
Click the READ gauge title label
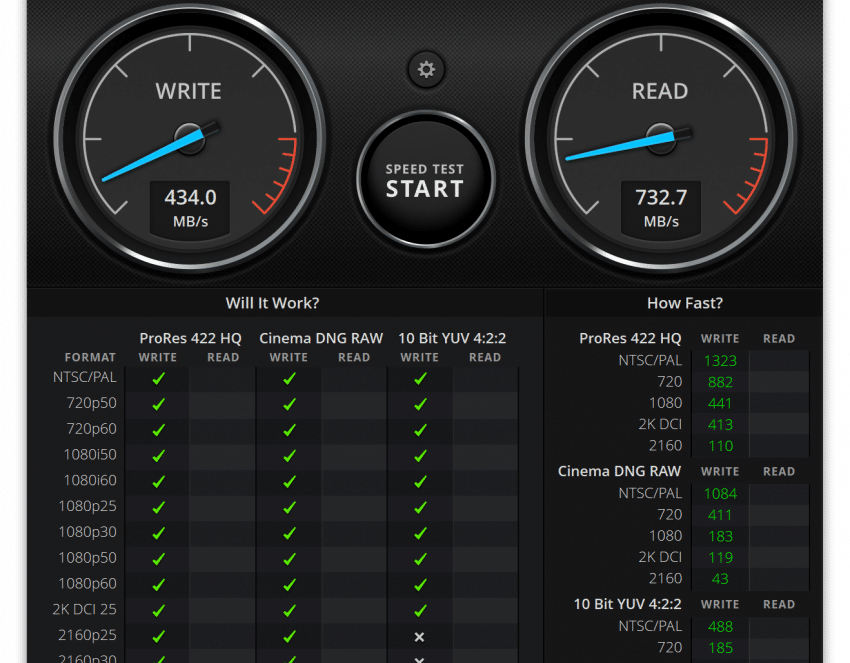(x=660, y=91)
